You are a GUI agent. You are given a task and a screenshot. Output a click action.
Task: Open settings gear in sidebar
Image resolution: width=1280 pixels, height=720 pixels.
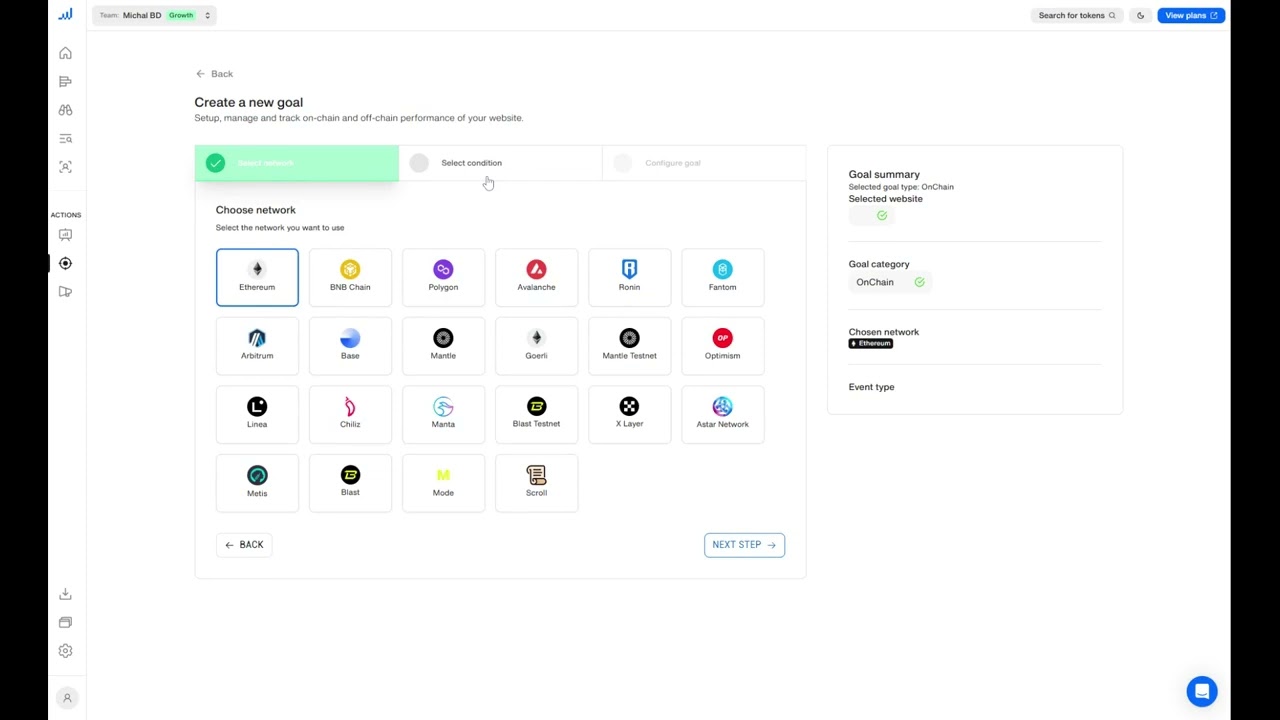coord(65,651)
